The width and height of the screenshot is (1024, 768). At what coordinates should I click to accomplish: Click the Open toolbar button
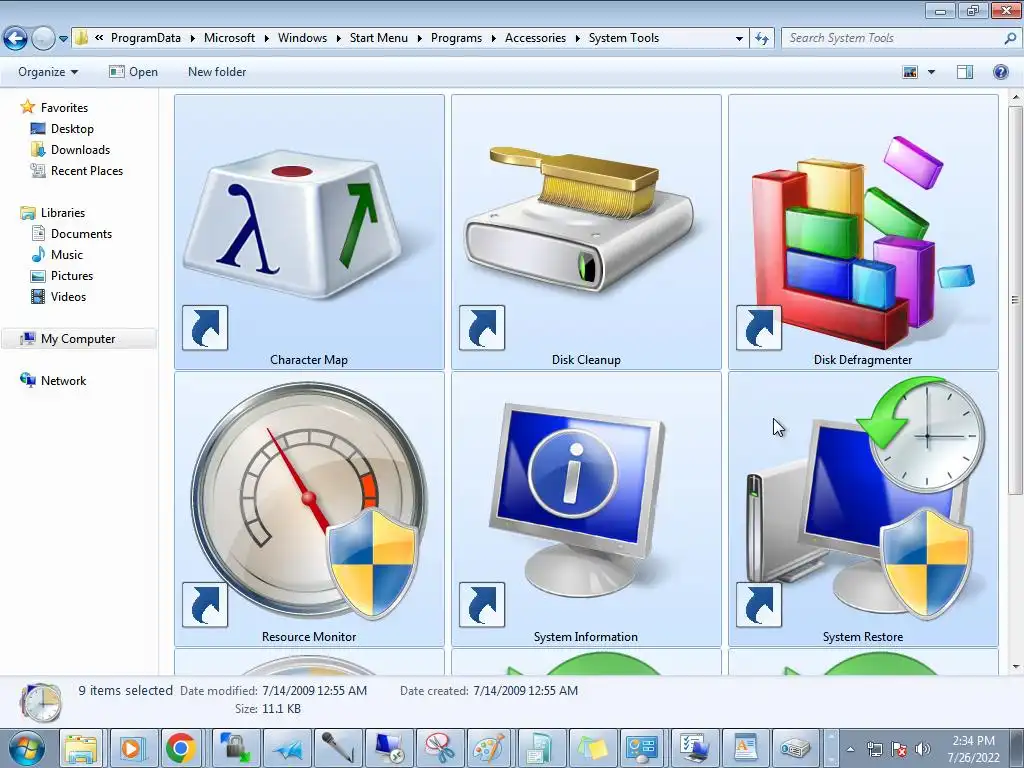tap(133, 72)
